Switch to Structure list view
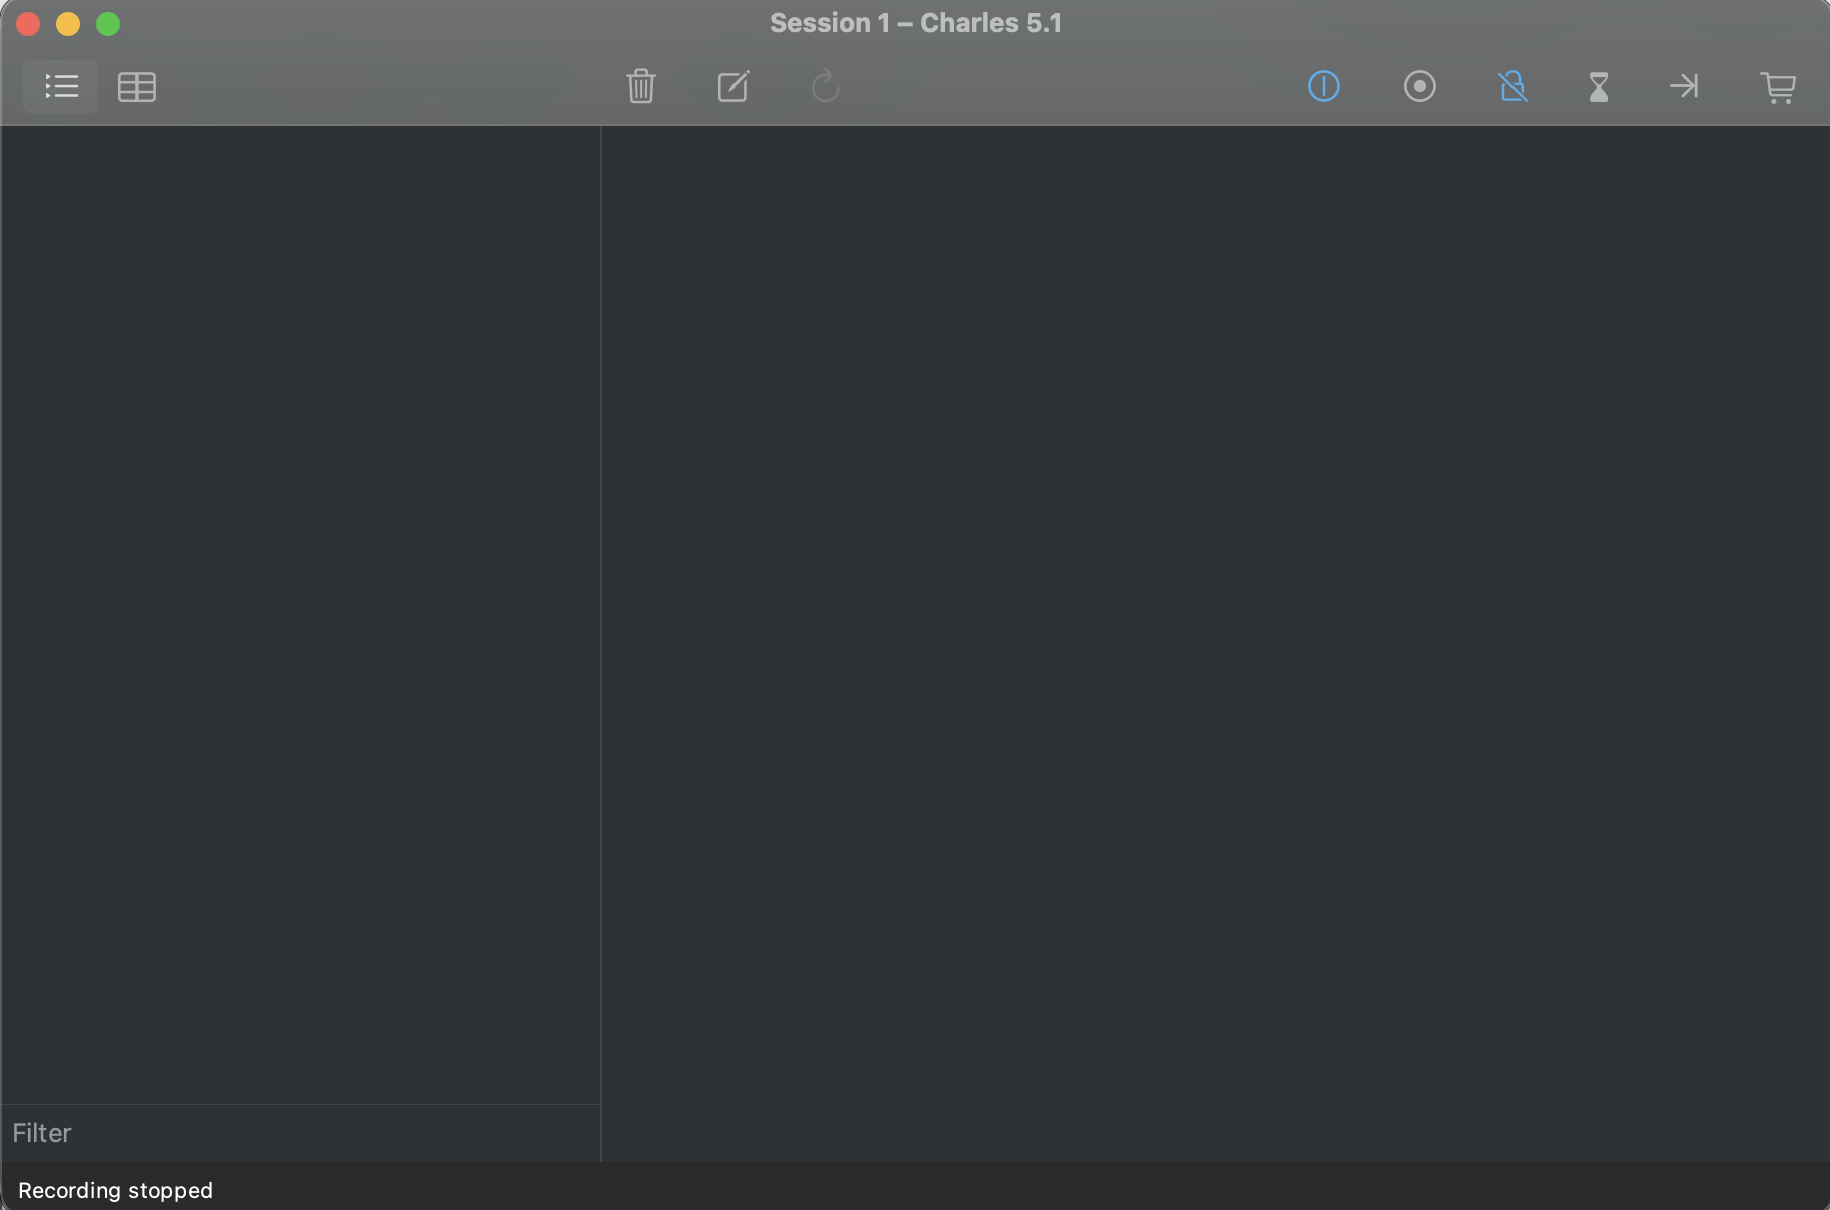Viewport: 1830px width, 1210px height. 61,86
